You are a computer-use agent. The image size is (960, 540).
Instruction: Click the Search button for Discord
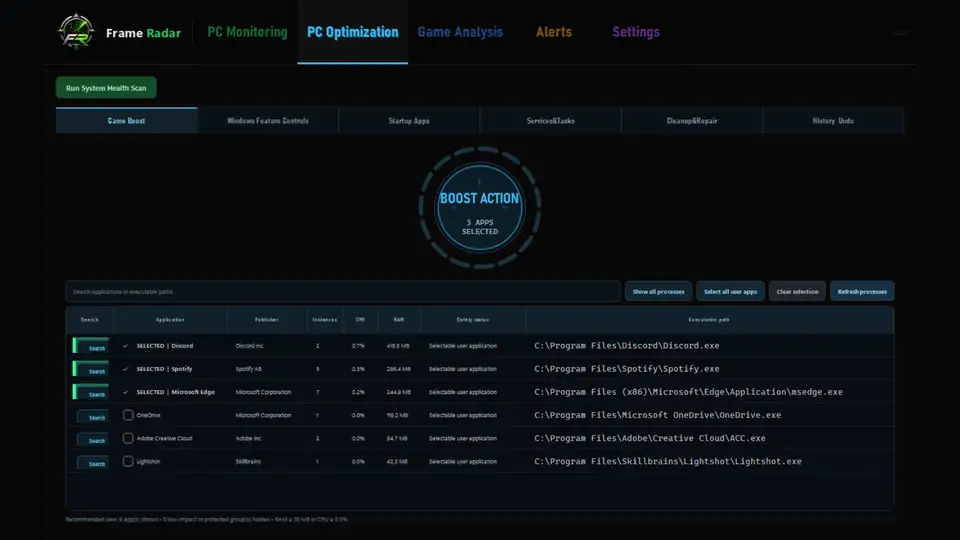click(x=92, y=346)
